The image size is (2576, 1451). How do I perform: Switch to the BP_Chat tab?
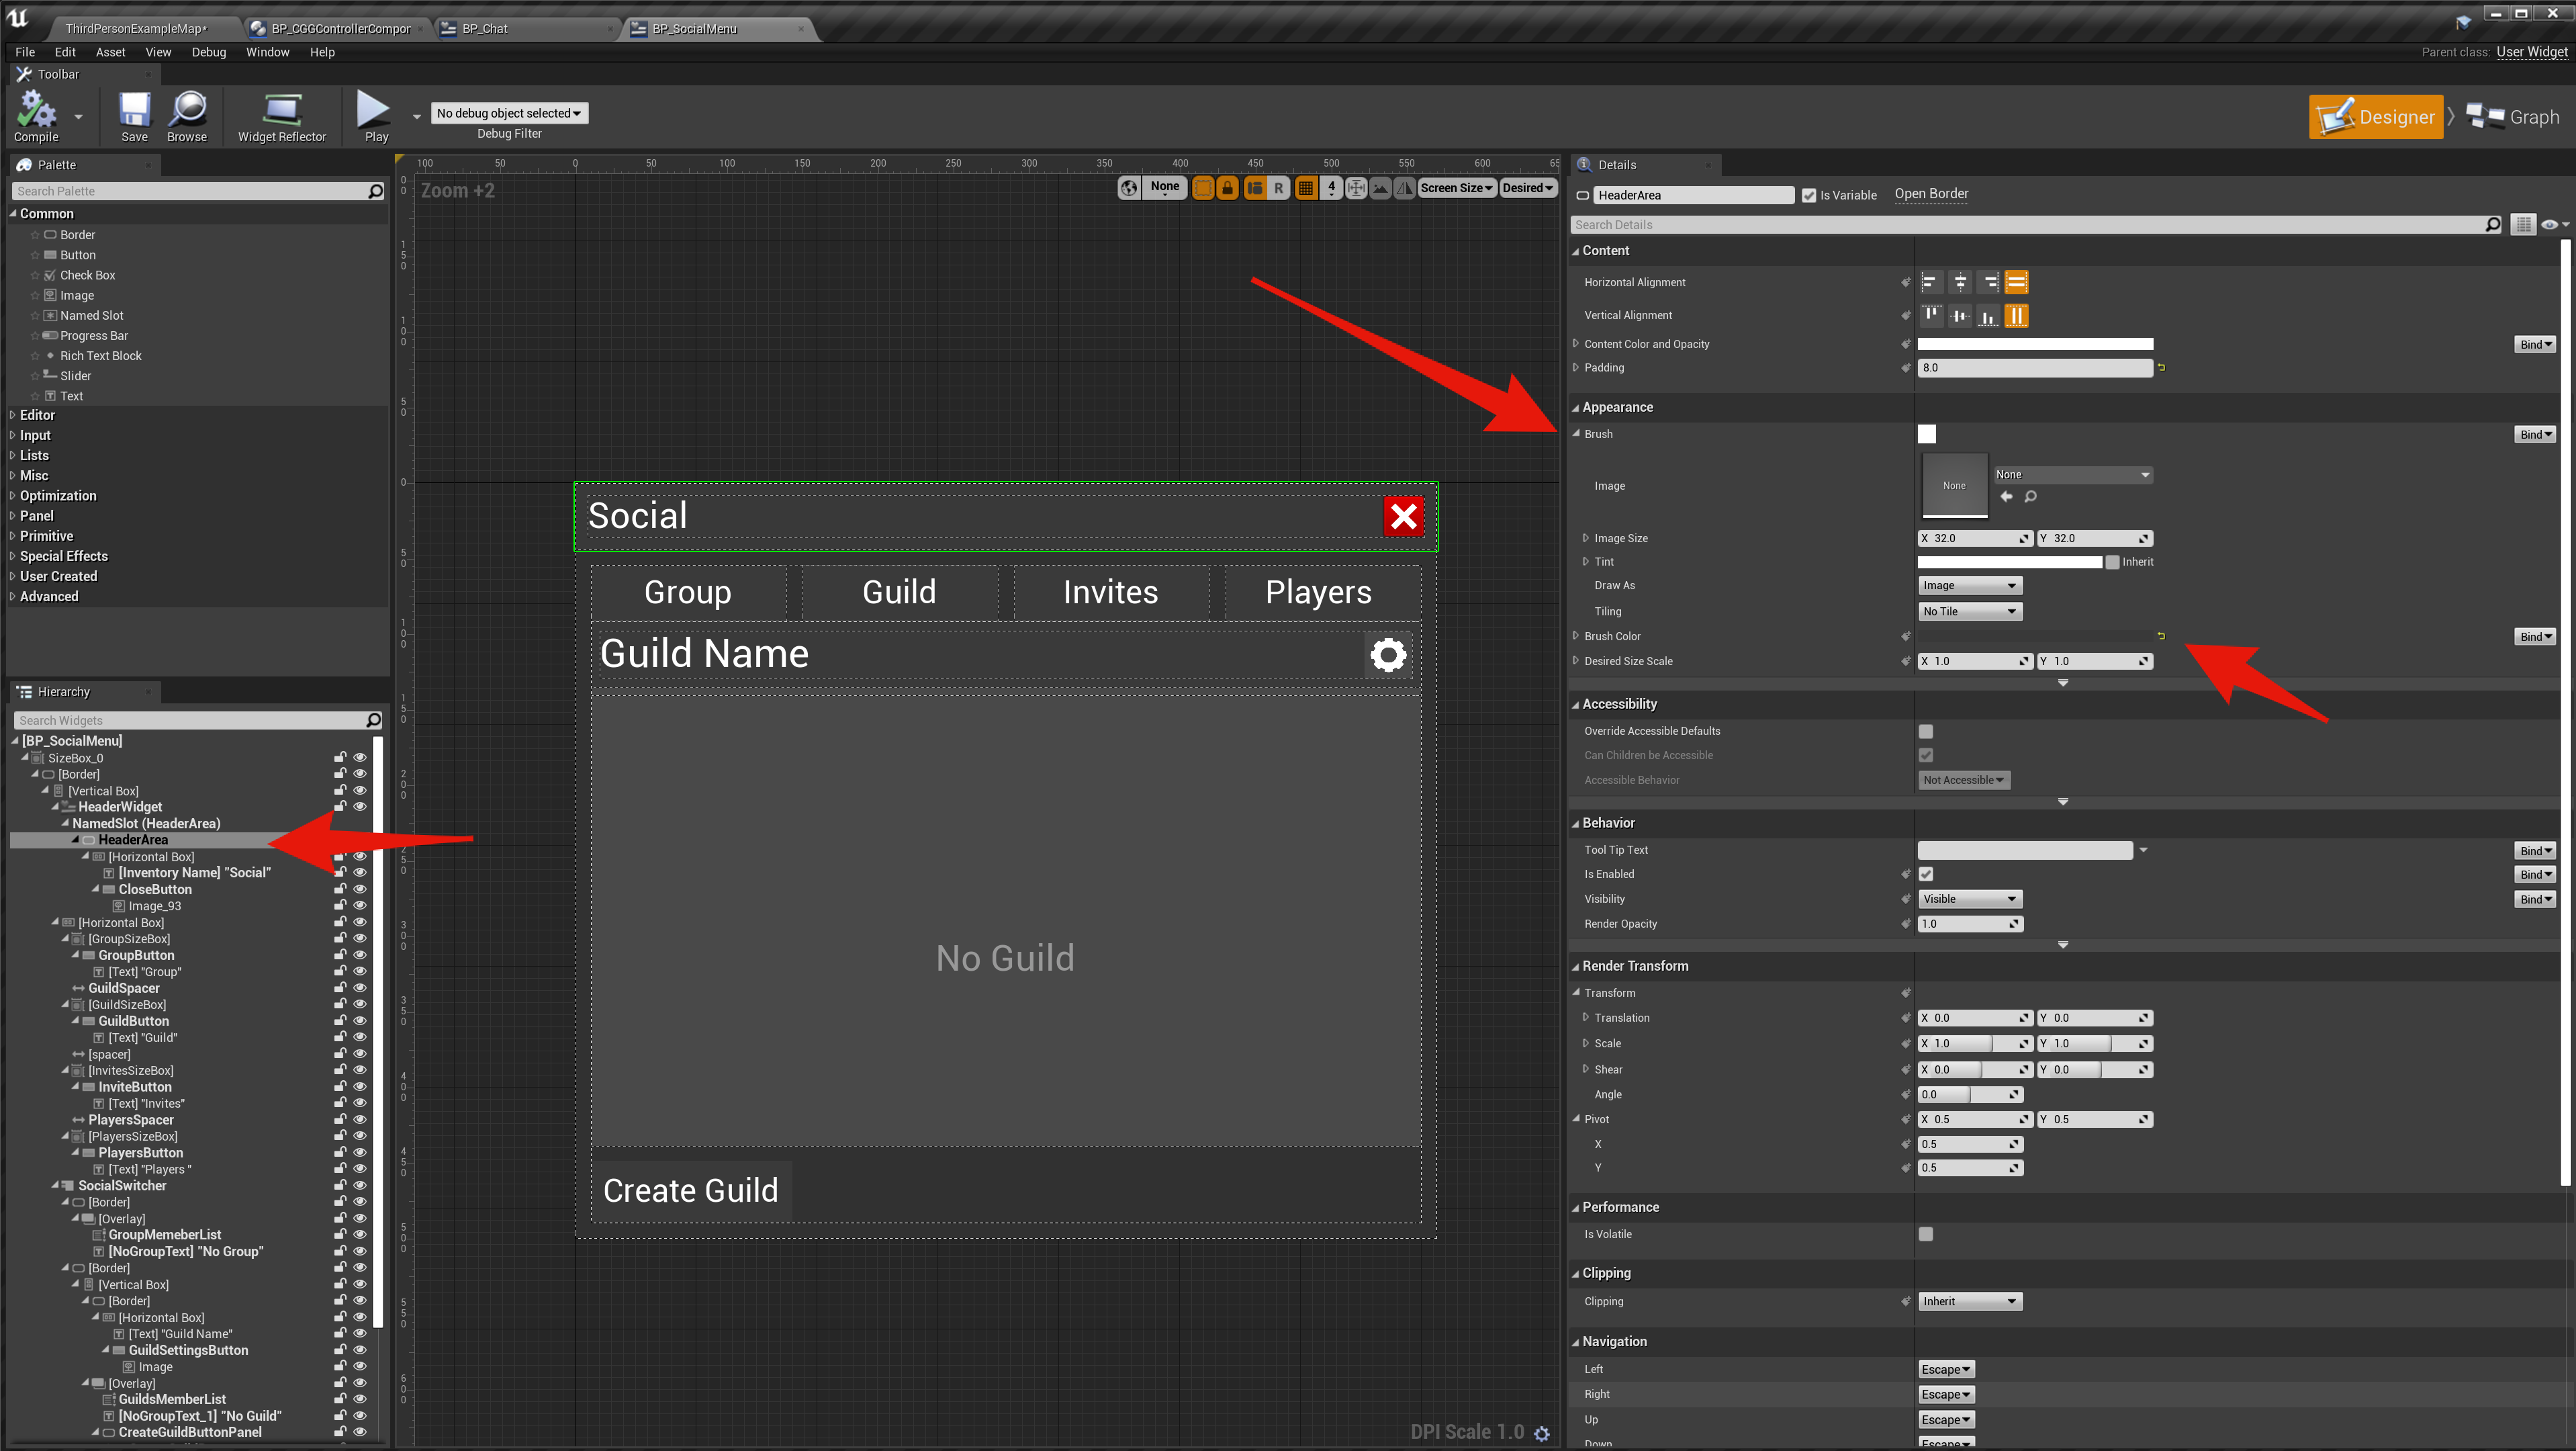click(485, 28)
